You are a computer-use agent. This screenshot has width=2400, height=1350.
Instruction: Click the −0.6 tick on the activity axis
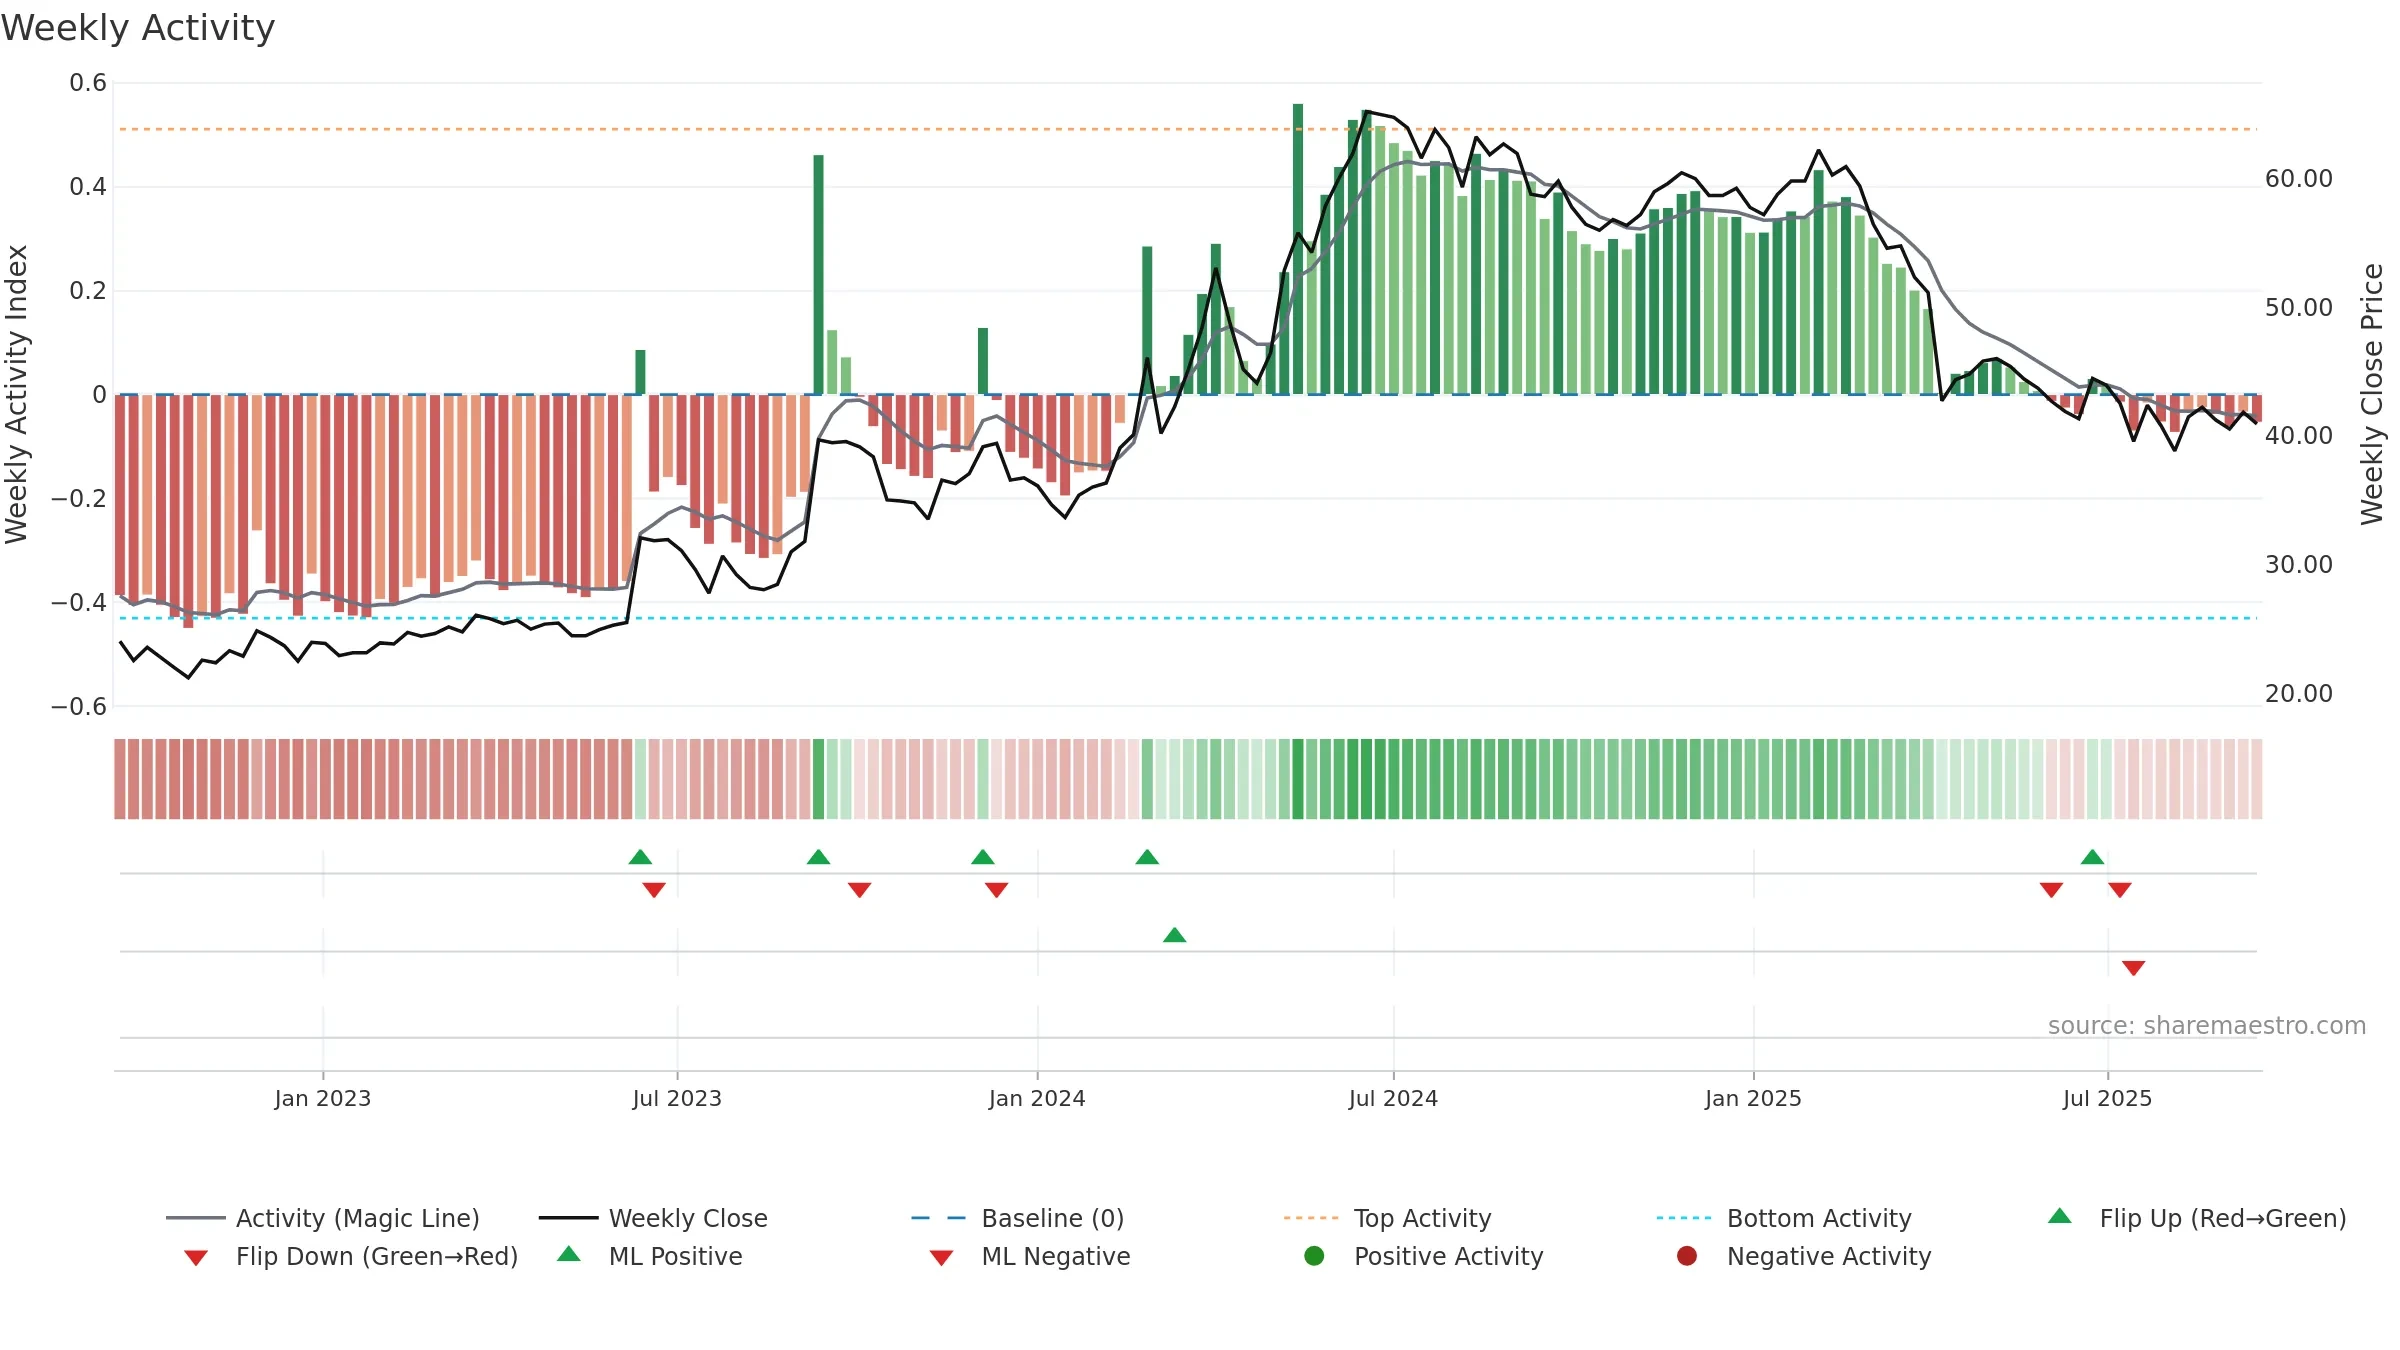click(79, 706)
